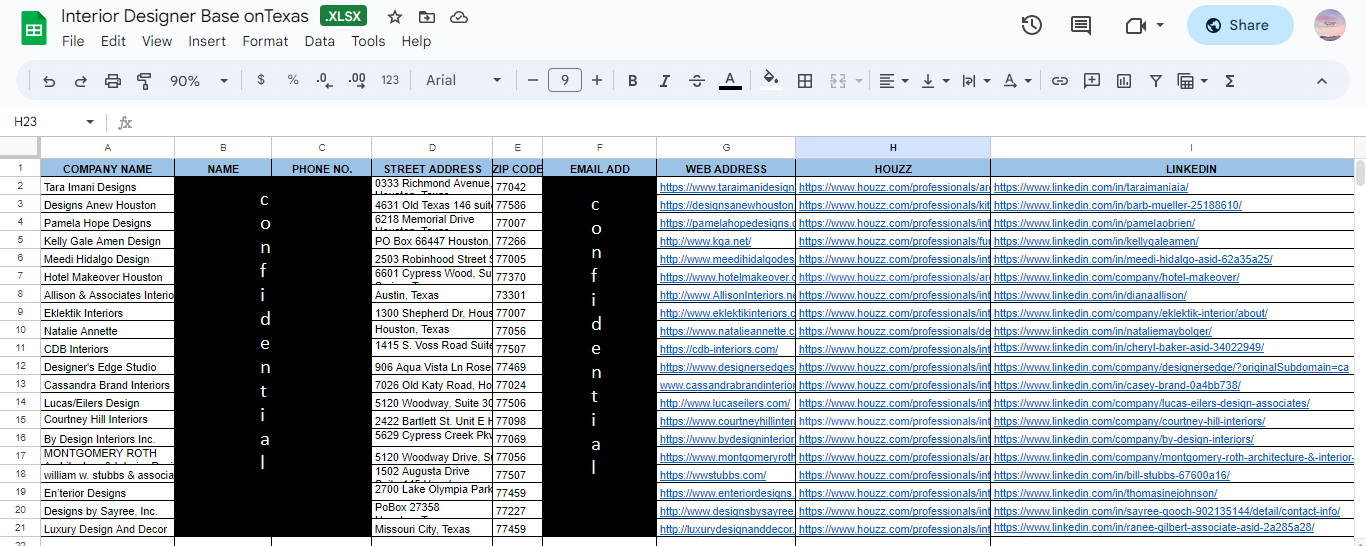The image size is (1366, 546).
Task: Open more number formats 123
Action: (390, 80)
